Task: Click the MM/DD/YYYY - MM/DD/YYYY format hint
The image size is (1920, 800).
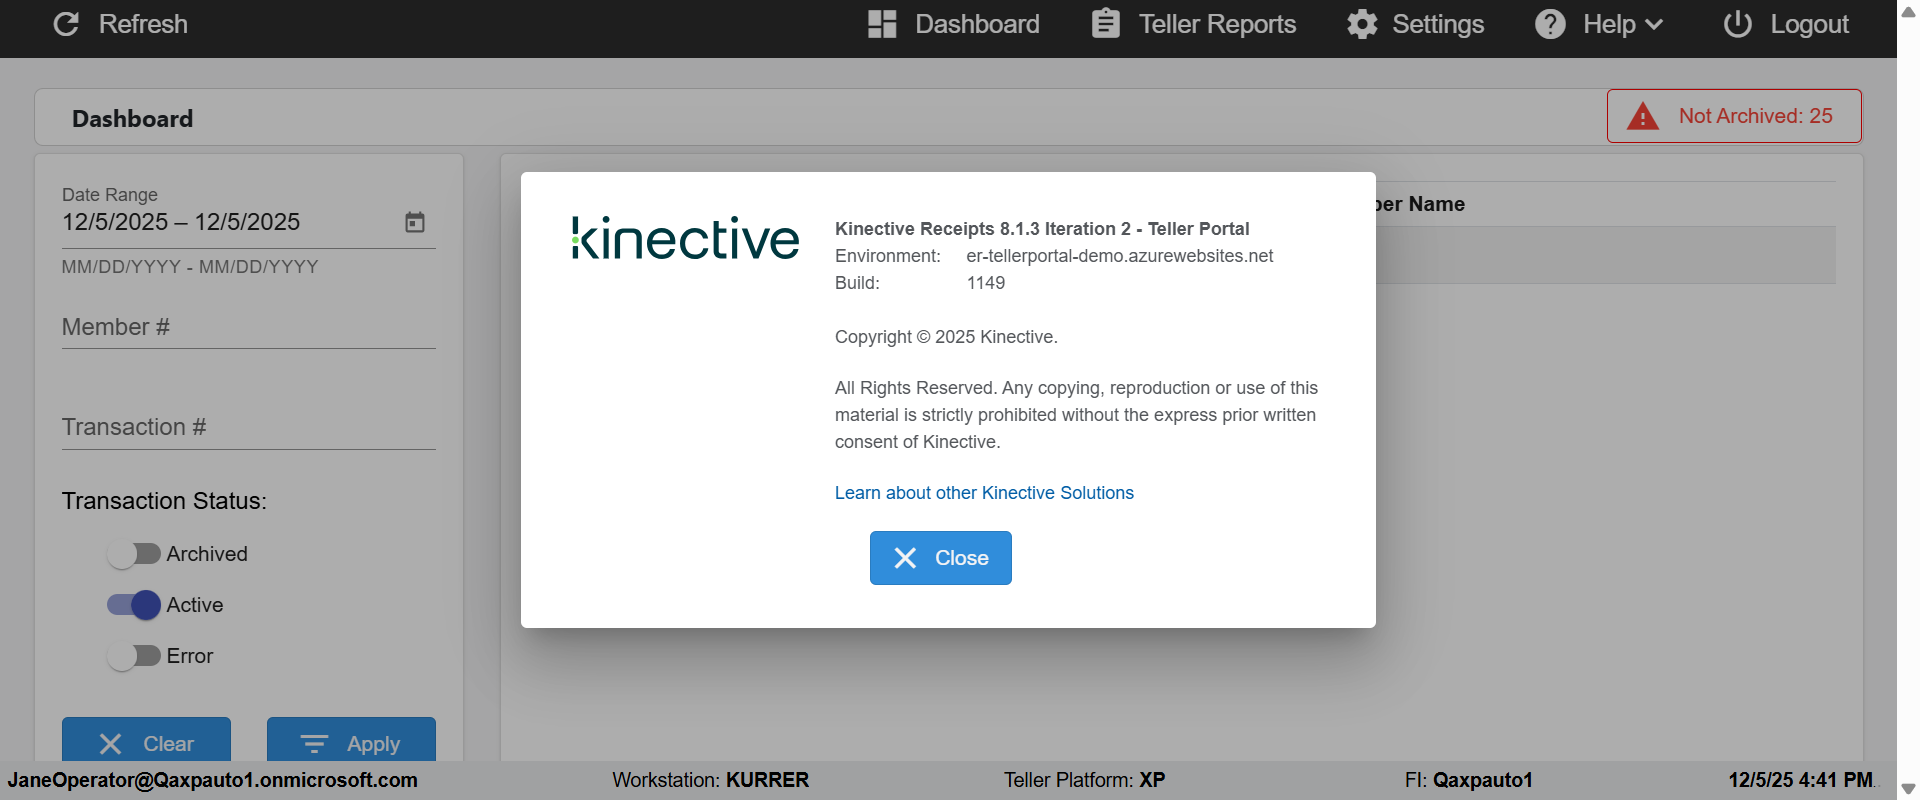Action: pyautogui.click(x=190, y=267)
